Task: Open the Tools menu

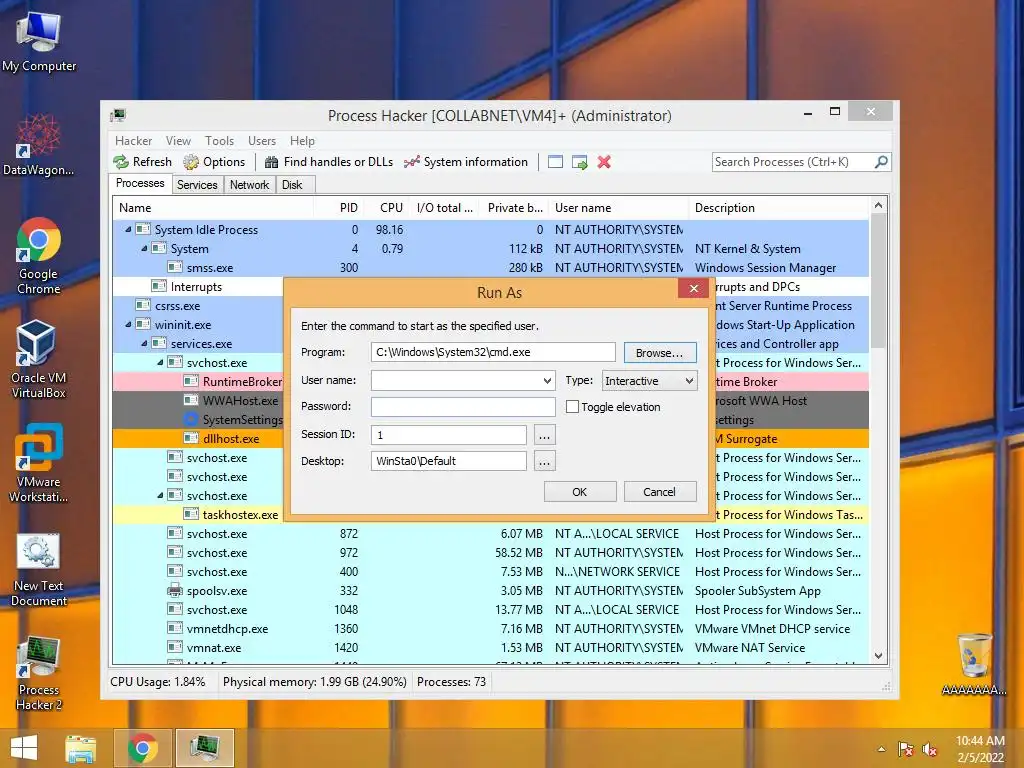Action: coord(219,140)
